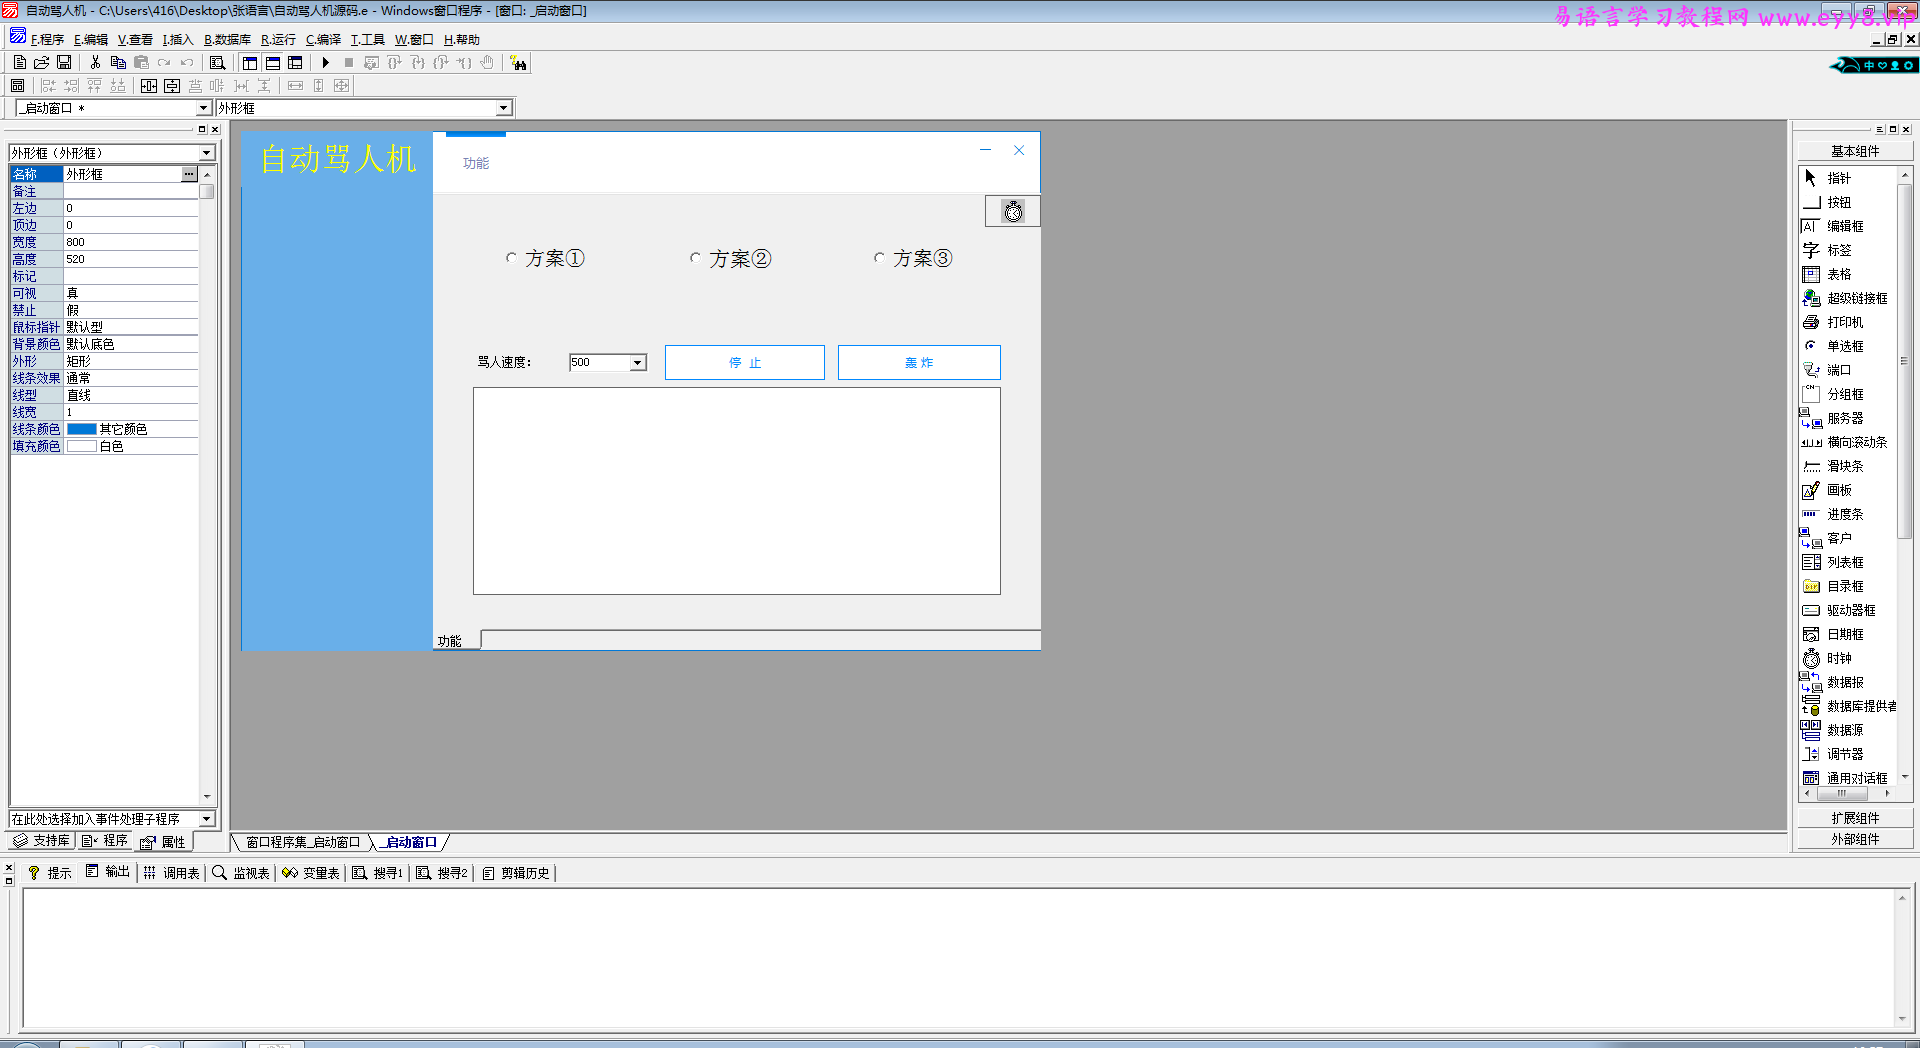Open the event handler subroutine dropdown
Viewport: 1920px width, 1048px height.
(x=207, y=819)
